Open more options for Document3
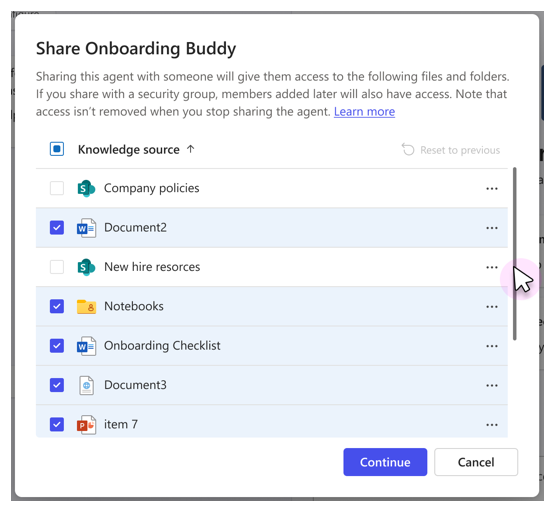This screenshot has height=512, width=553. [x=492, y=386]
